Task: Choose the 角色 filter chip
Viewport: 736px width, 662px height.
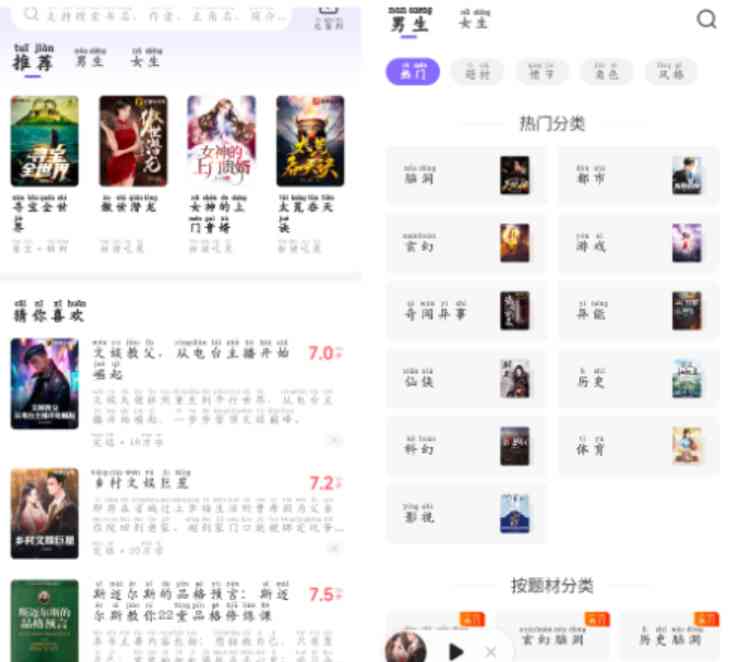Action: (606, 71)
